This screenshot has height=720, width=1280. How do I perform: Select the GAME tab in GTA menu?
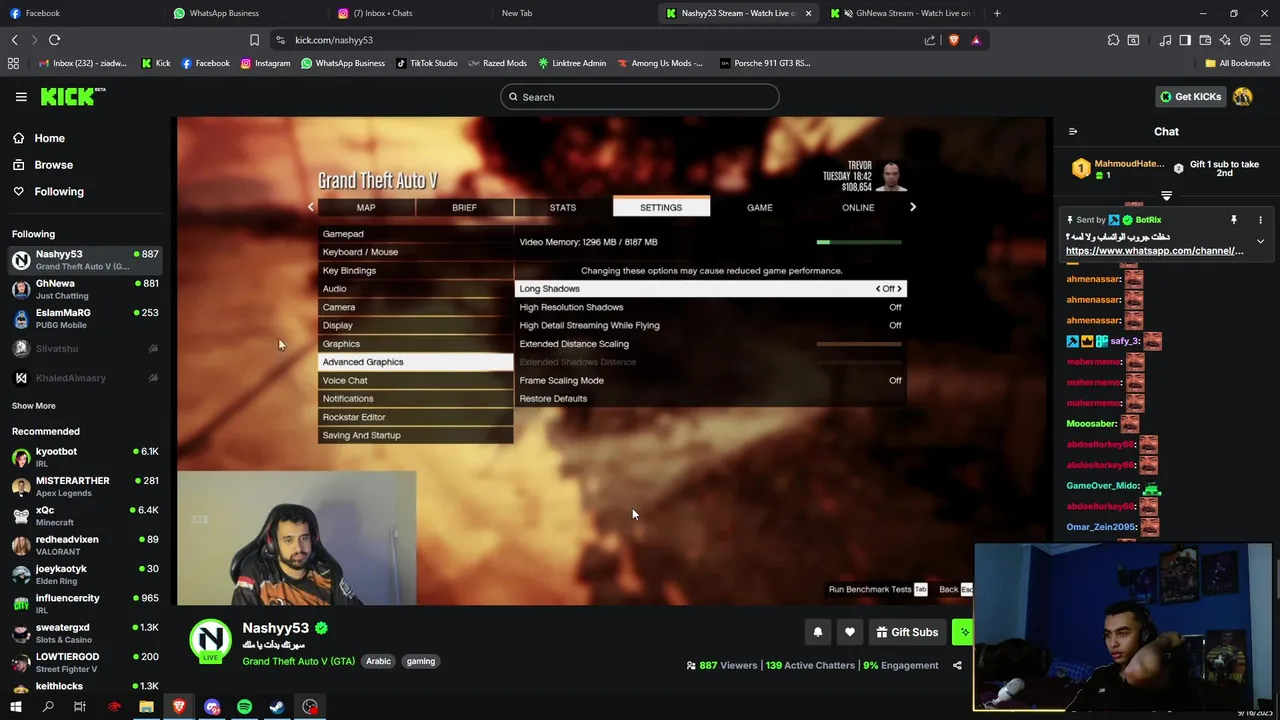pos(760,207)
